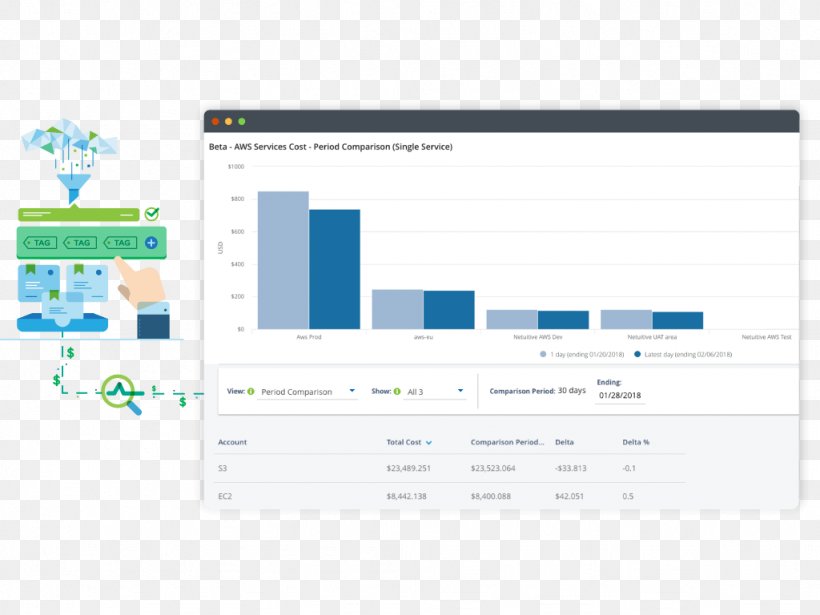Click the S3 delta percent -0.1
The height and width of the screenshot is (615, 820).
[629, 468]
